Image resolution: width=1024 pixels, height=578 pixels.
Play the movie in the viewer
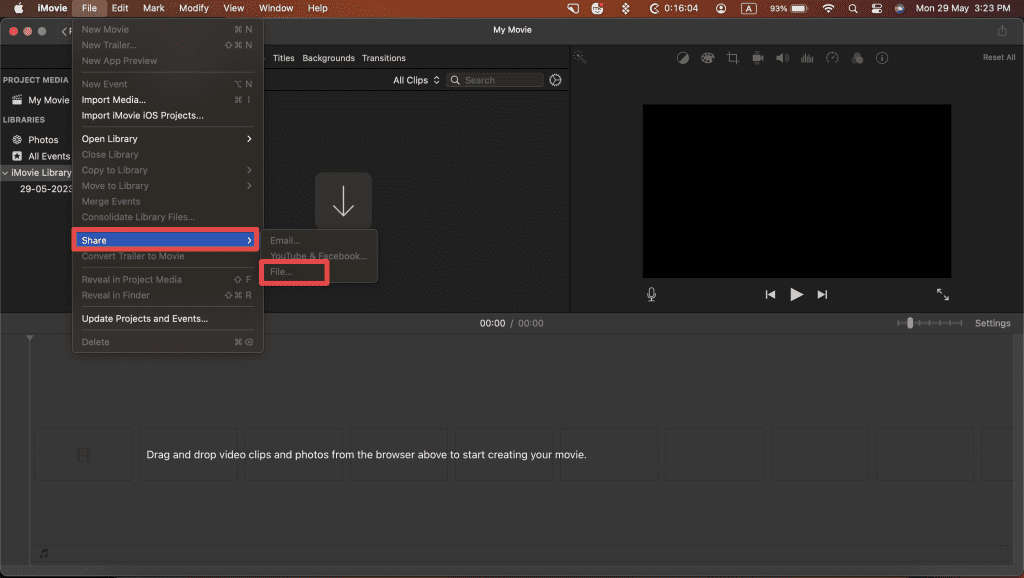click(796, 294)
